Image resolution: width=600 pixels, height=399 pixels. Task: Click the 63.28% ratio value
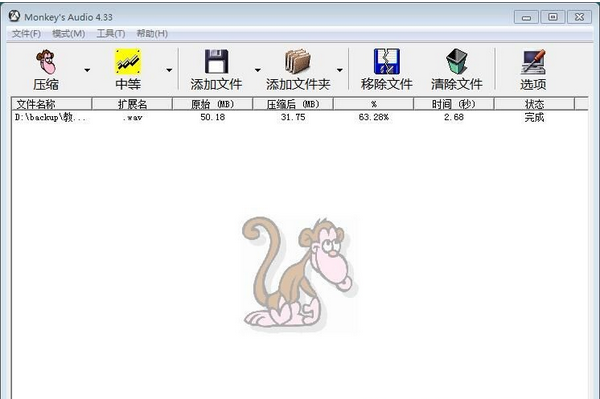point(374,117)
